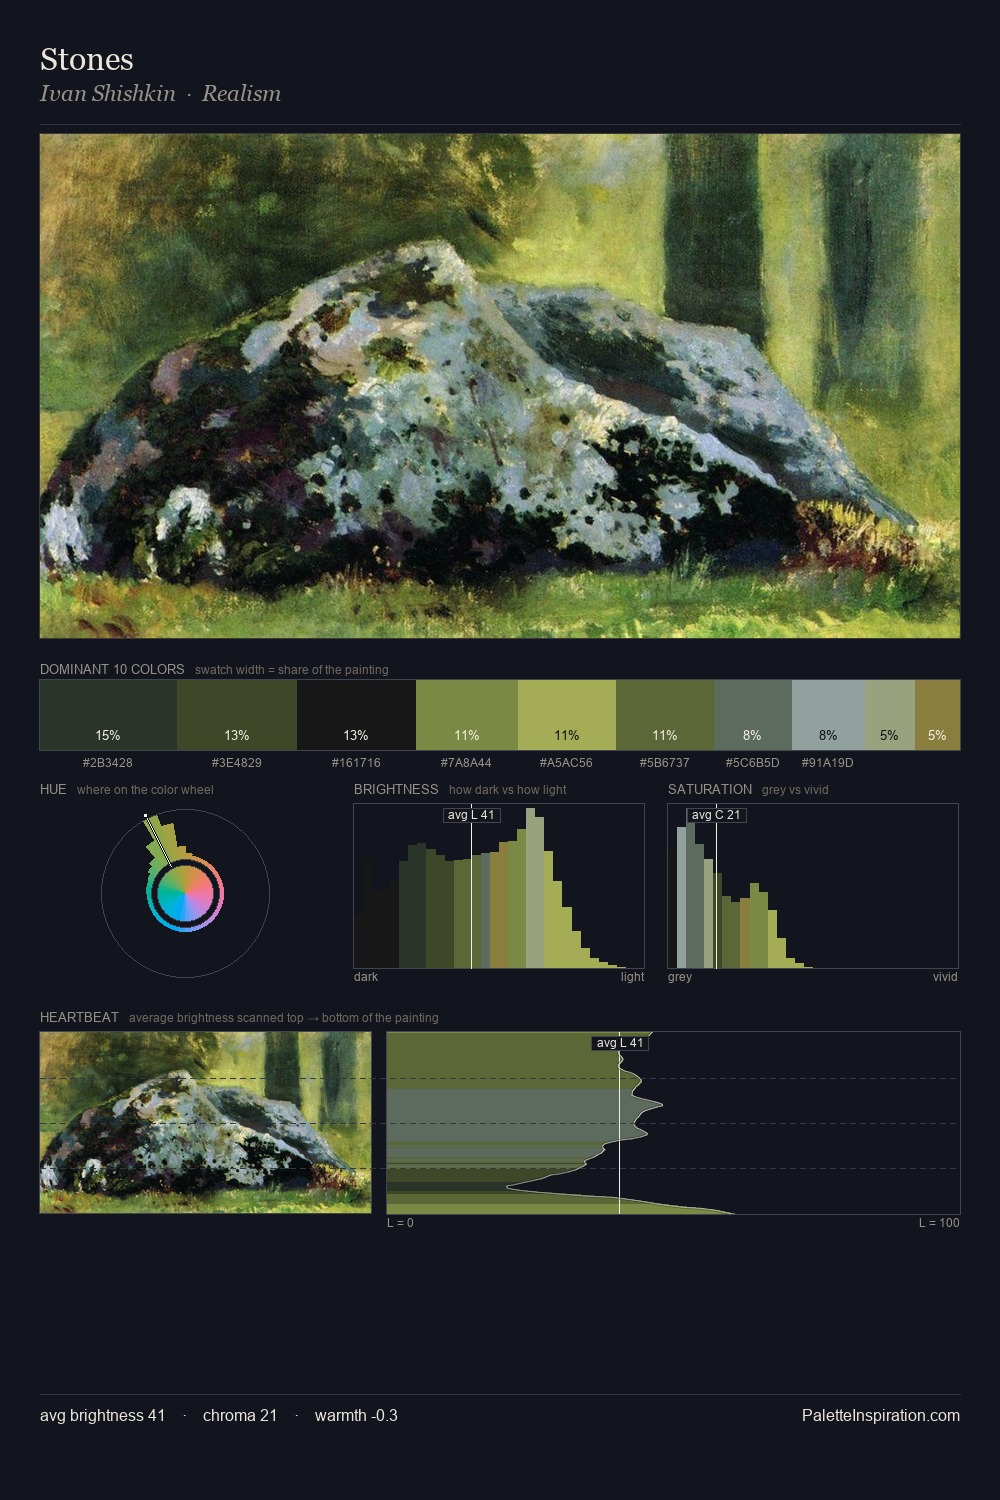Click 'chroma 21' in the footer
This screenshot has height=1500, width=1000.
(240, 1415)
